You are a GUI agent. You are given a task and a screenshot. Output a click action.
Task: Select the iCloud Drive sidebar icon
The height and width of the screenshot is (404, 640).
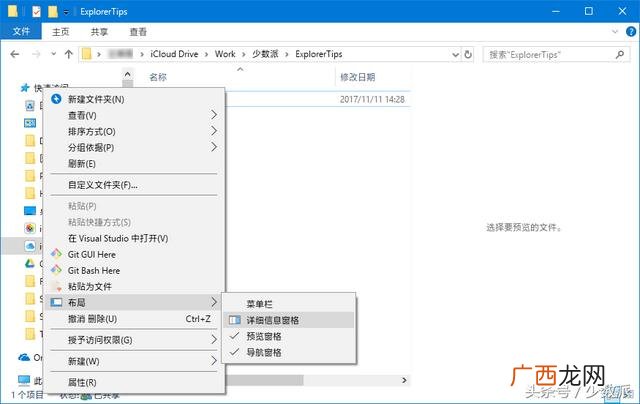30,246
